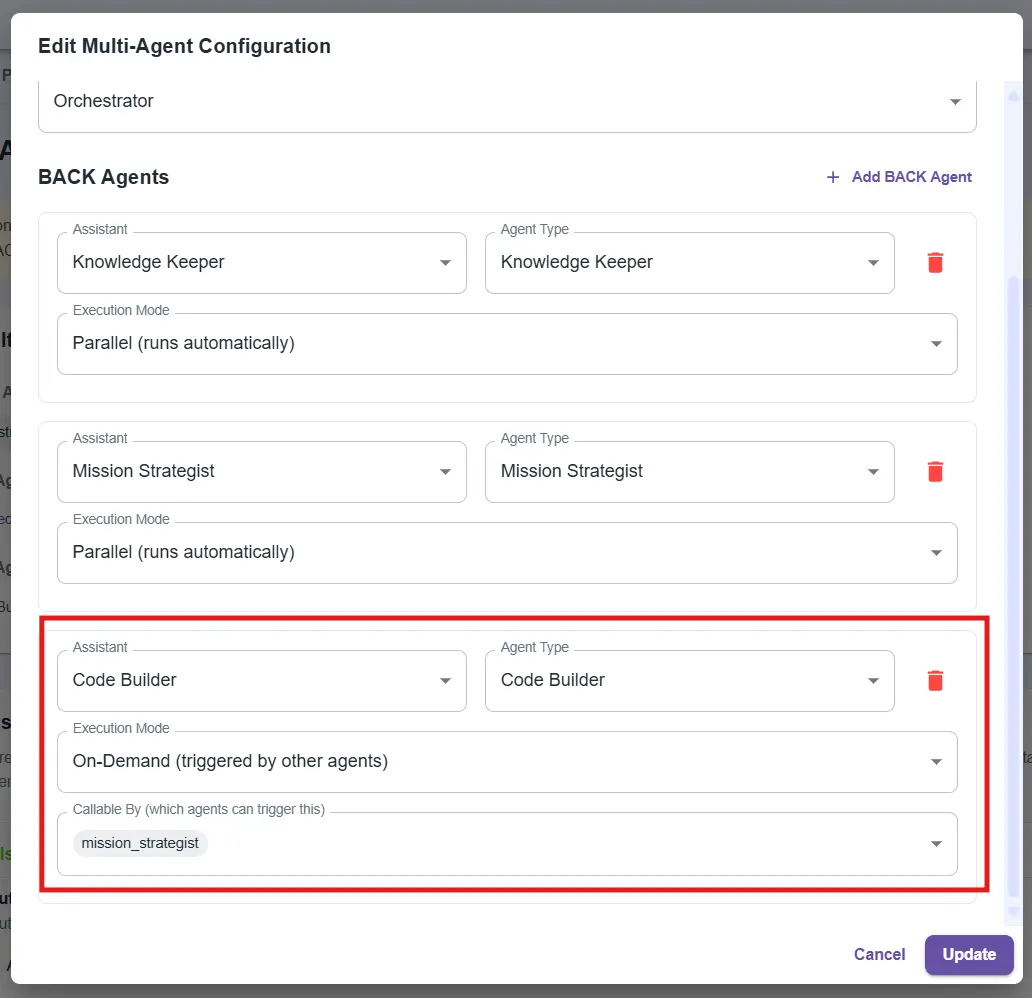The width and height of the screenshot is (1032, 998).
Task: Click the Update button
Action: point(968,955)
